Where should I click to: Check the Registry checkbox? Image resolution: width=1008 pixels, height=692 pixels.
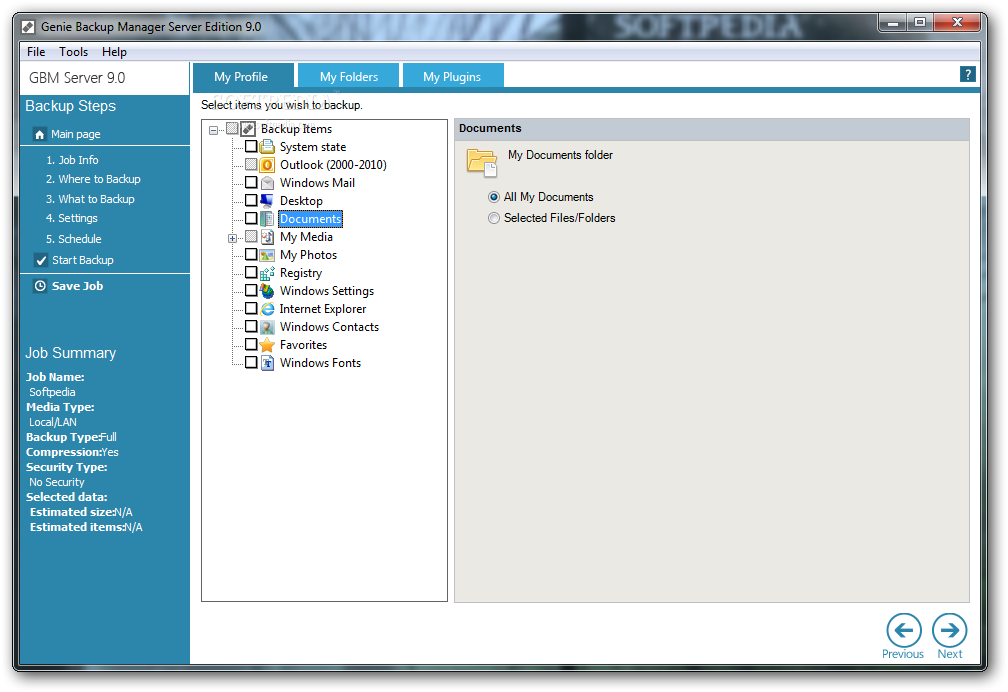pyautogui.click(x=251, y=273)
